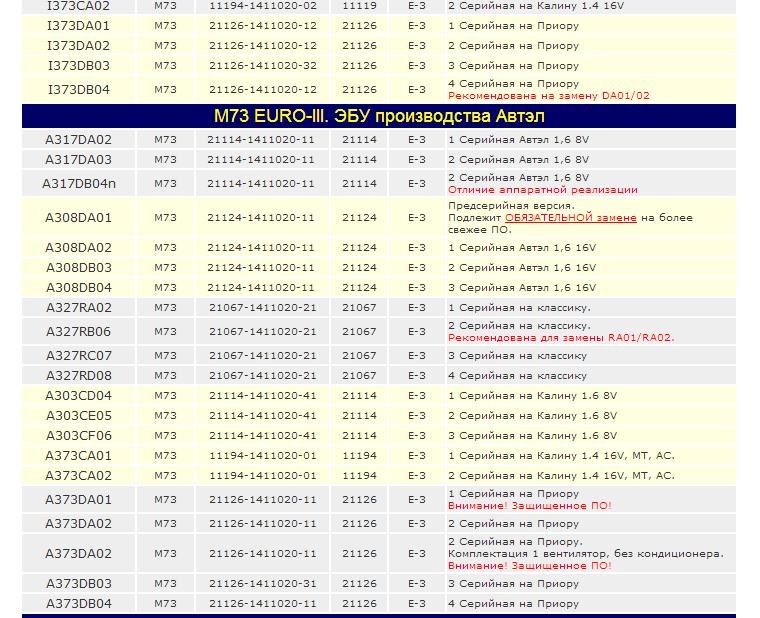Click '3 Серийная на Калину 1.6 8V' description
The image size is (760, 618).
point(532,435)
